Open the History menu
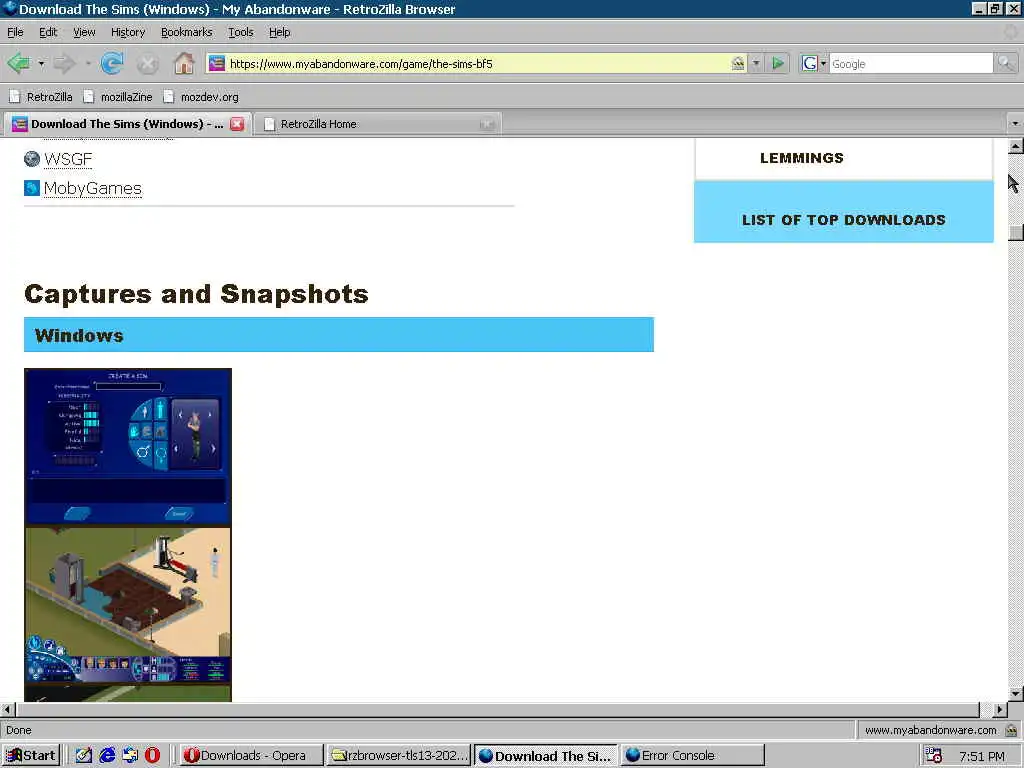Screen dimensions: 1024x768 pos(128,32)
